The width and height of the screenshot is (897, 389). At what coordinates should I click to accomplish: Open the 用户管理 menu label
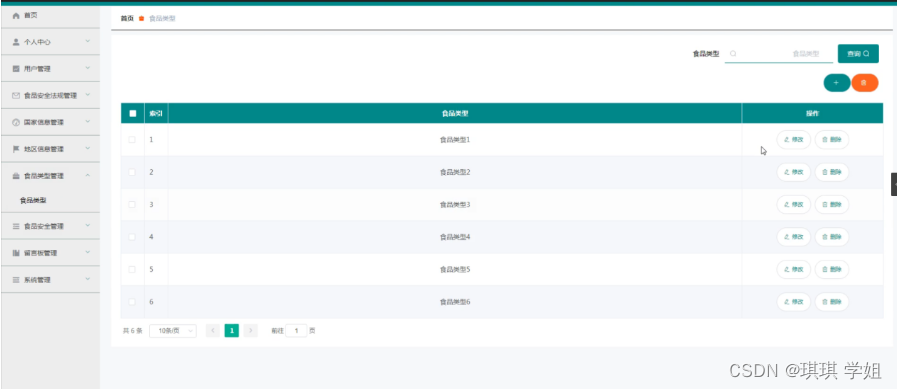37,69
